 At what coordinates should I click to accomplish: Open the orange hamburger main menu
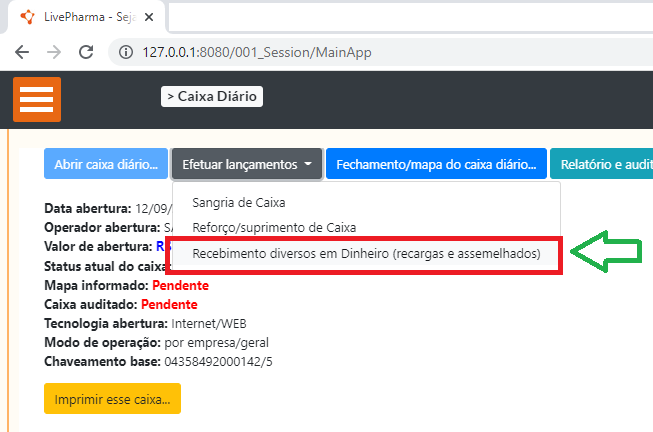click(x=37, y=100)
